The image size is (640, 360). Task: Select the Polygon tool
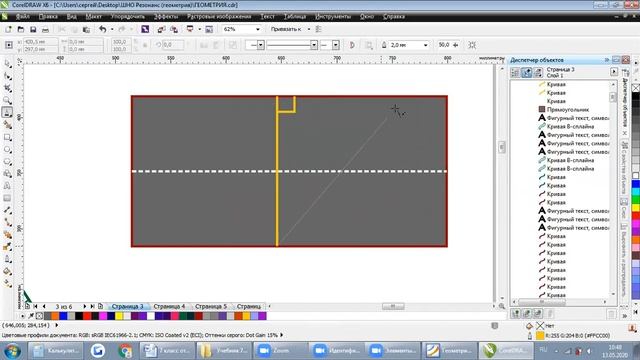[x=7, y=162]
